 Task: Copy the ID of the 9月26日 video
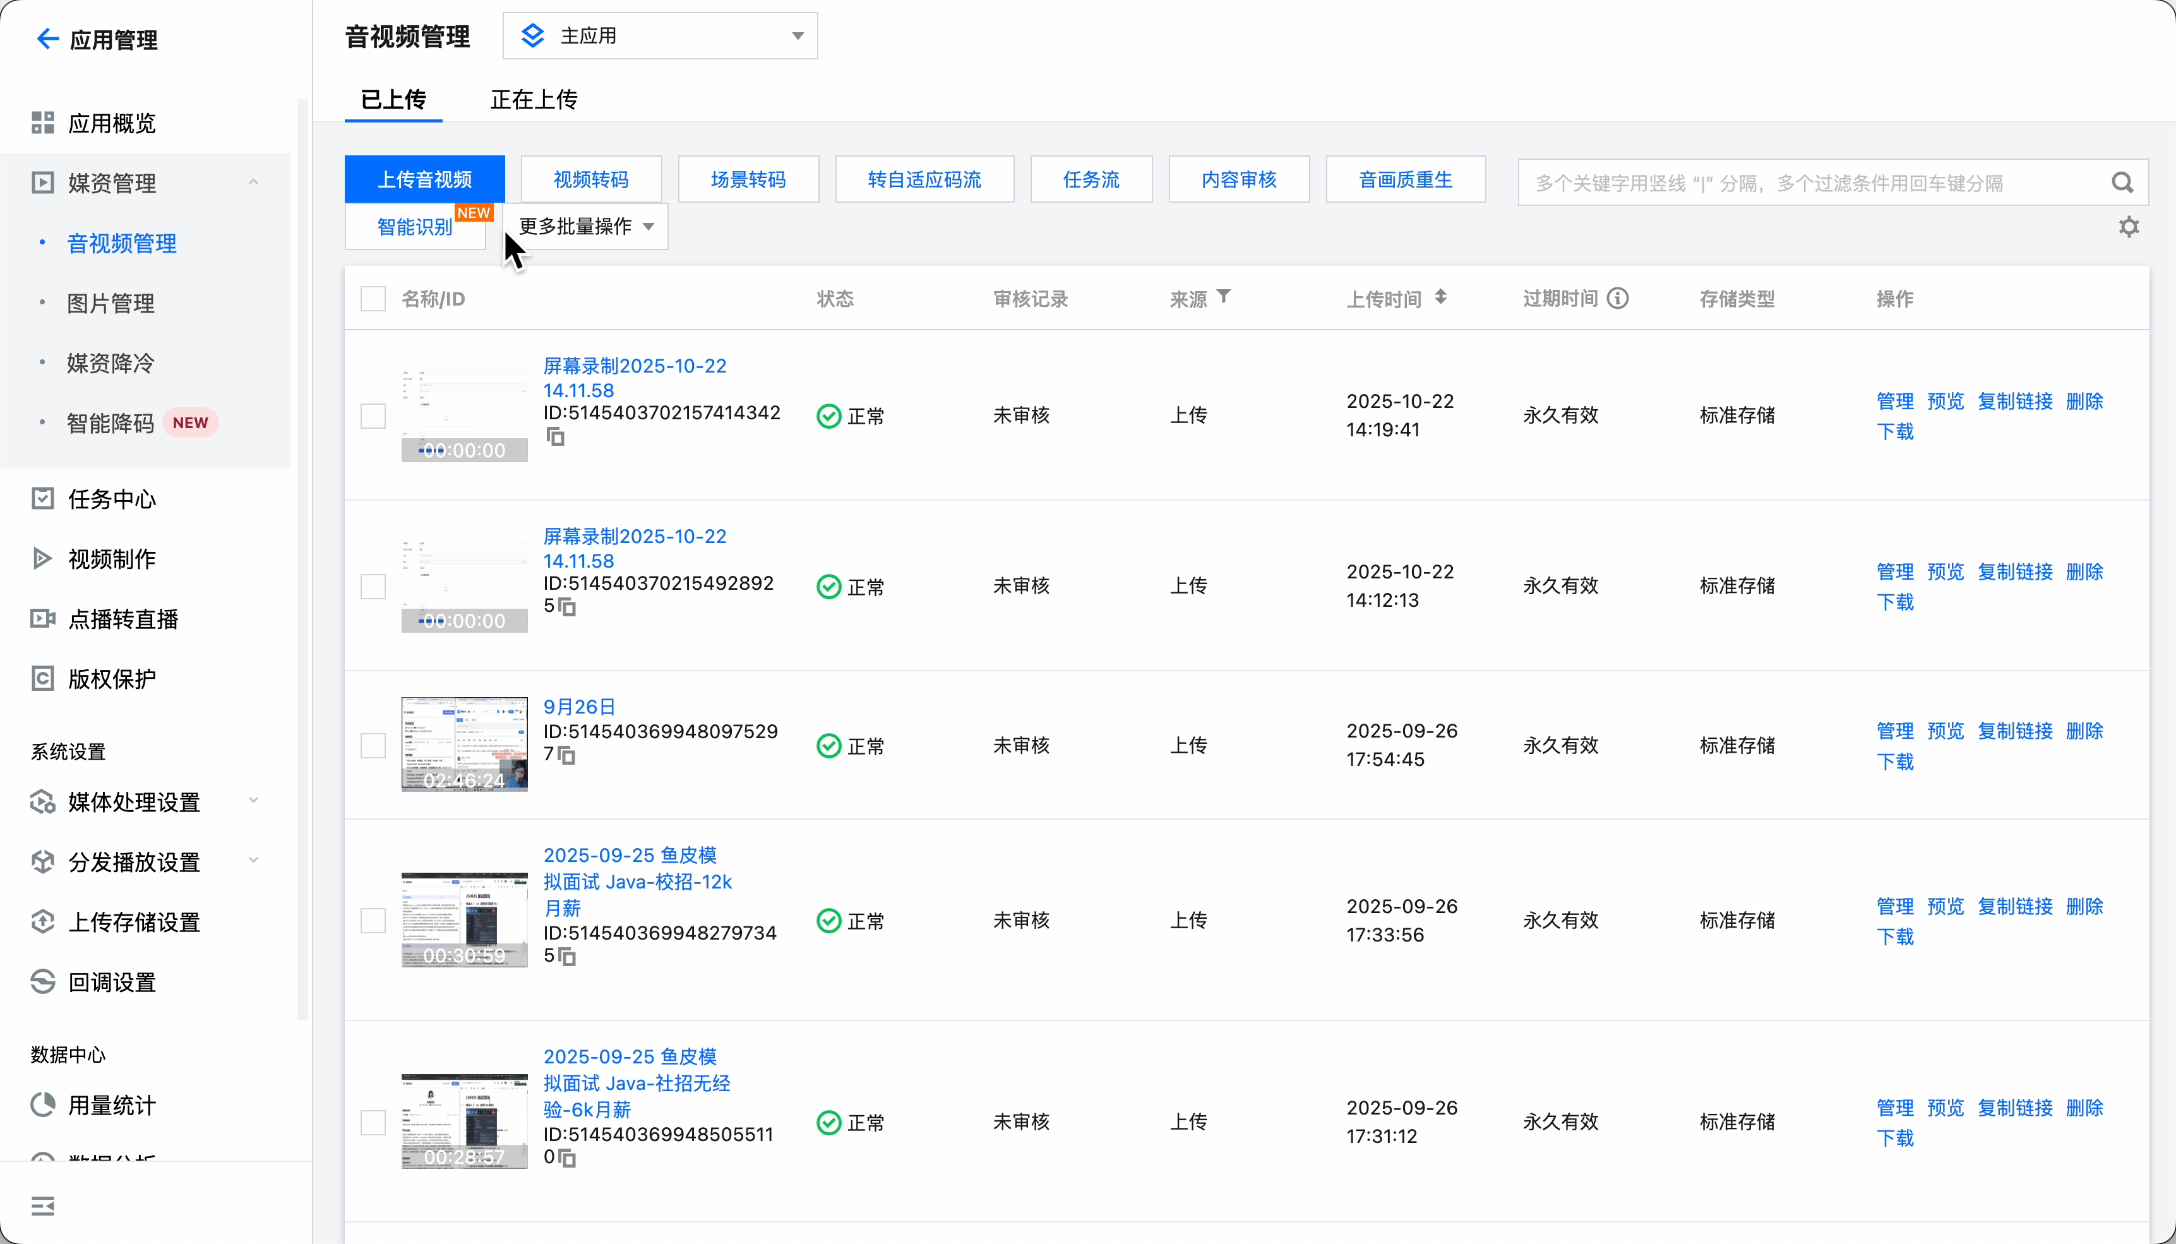(567, 756)
